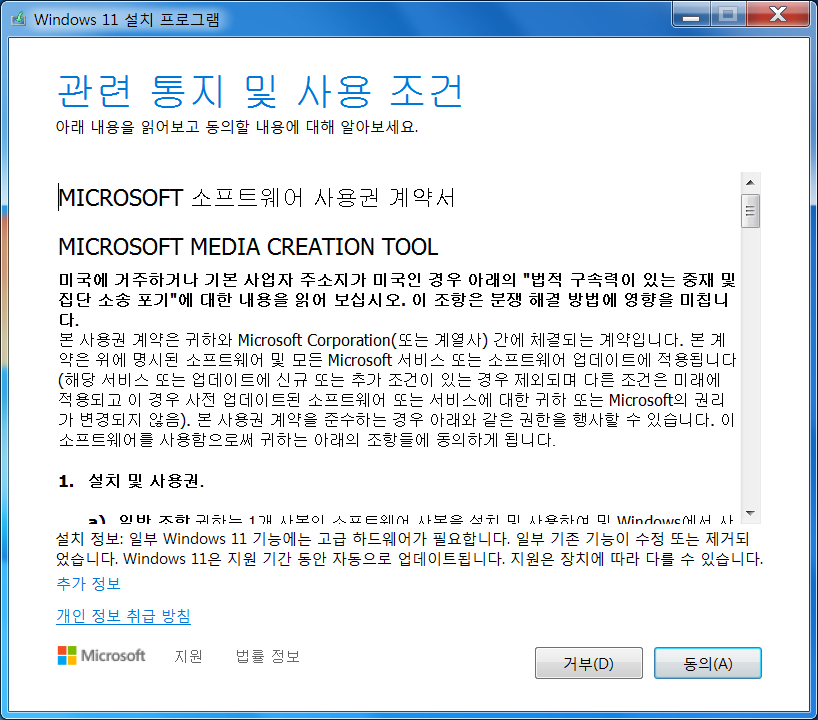
Task: Close the Windows 11 설치 프로그램 window
Action: [x=778, y=14]
